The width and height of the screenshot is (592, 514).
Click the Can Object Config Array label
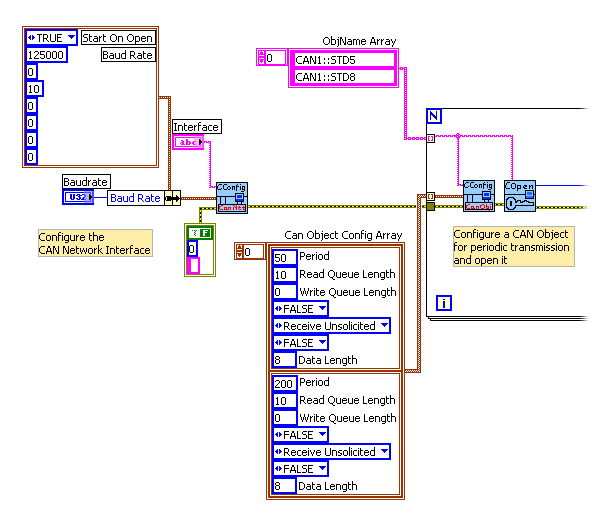343,235
